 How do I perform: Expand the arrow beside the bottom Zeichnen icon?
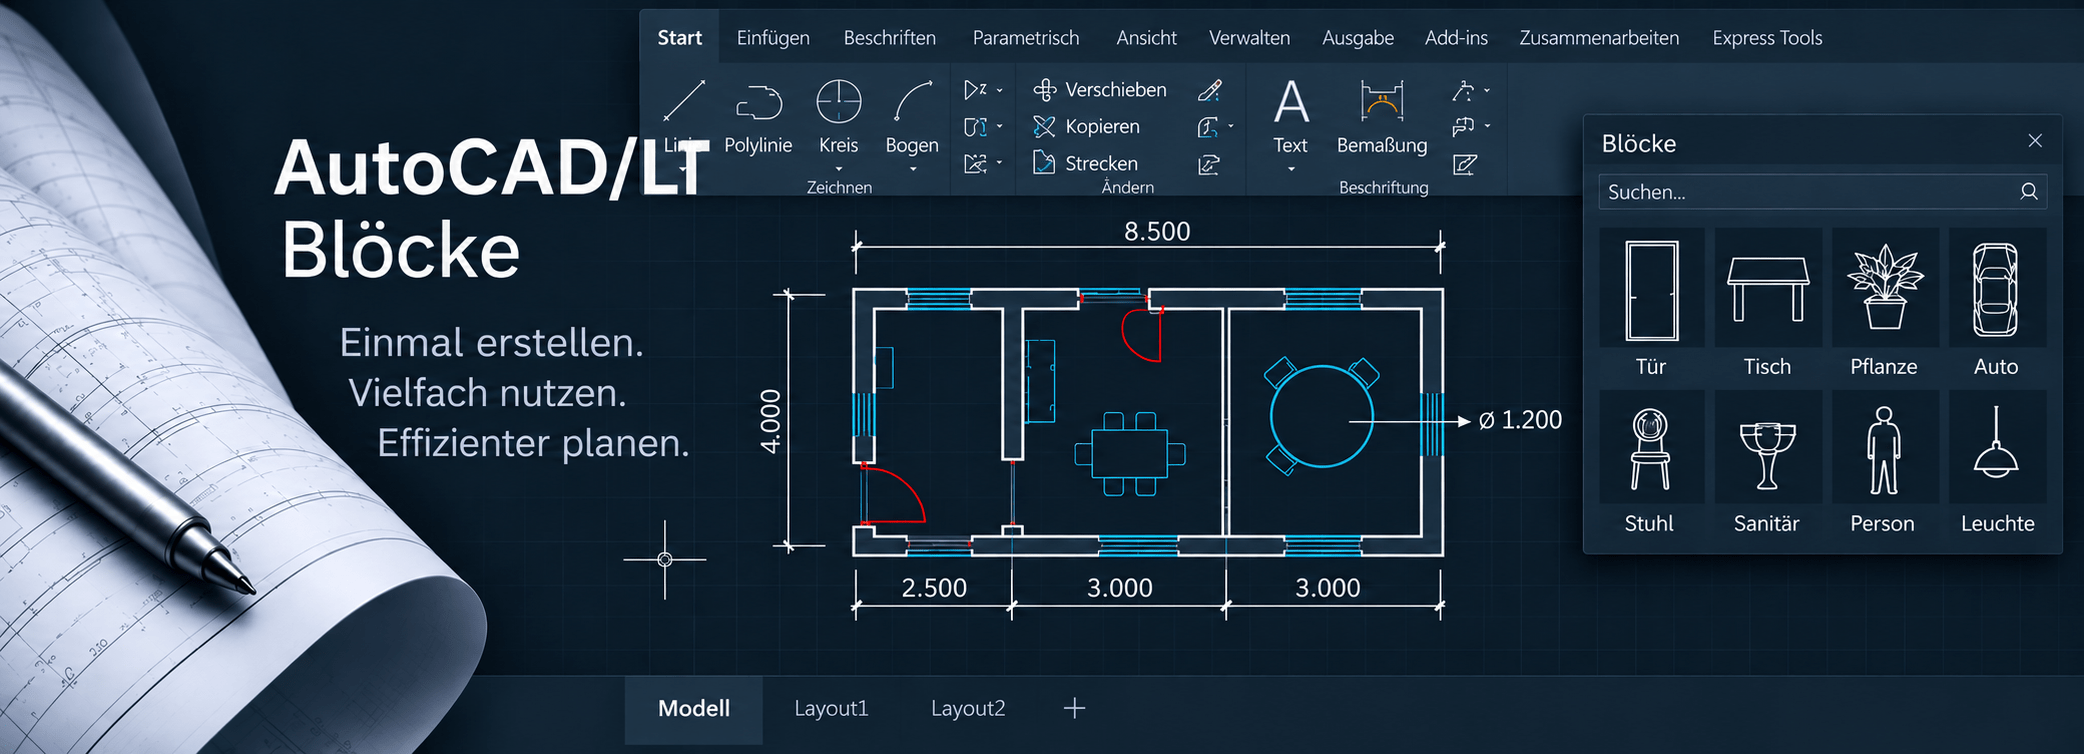pyautogui.click(x=999, y=163)
